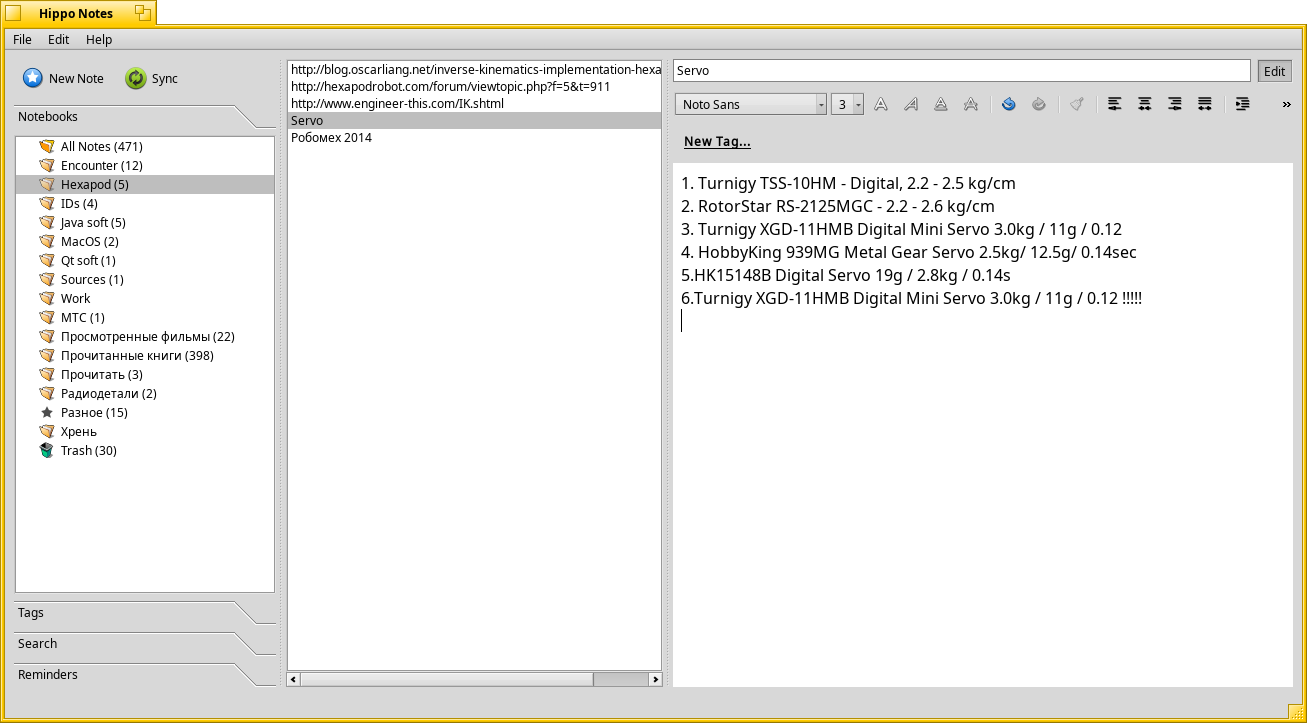Open the Noto Sans font dropdown
1307x723 pixels.
[x=751, y=104]
